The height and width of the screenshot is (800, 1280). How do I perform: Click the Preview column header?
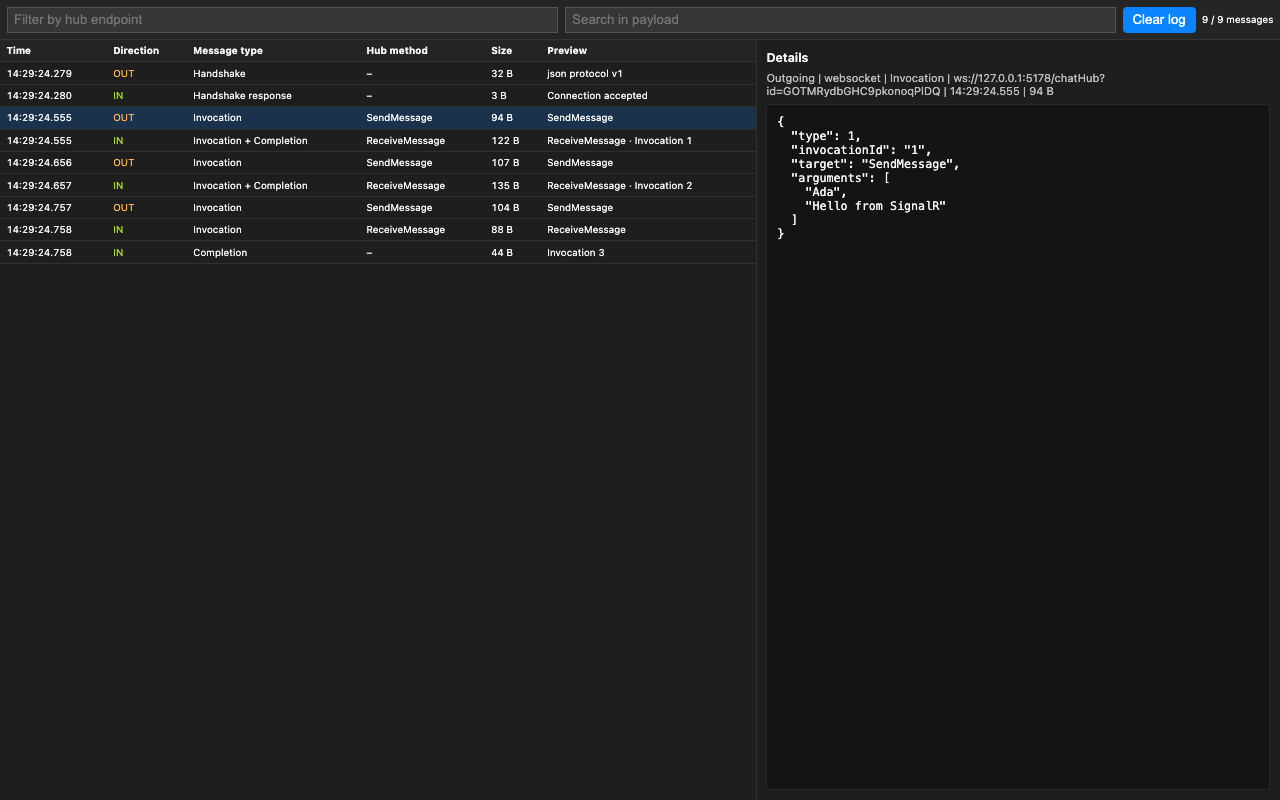[x=567, y=51]
